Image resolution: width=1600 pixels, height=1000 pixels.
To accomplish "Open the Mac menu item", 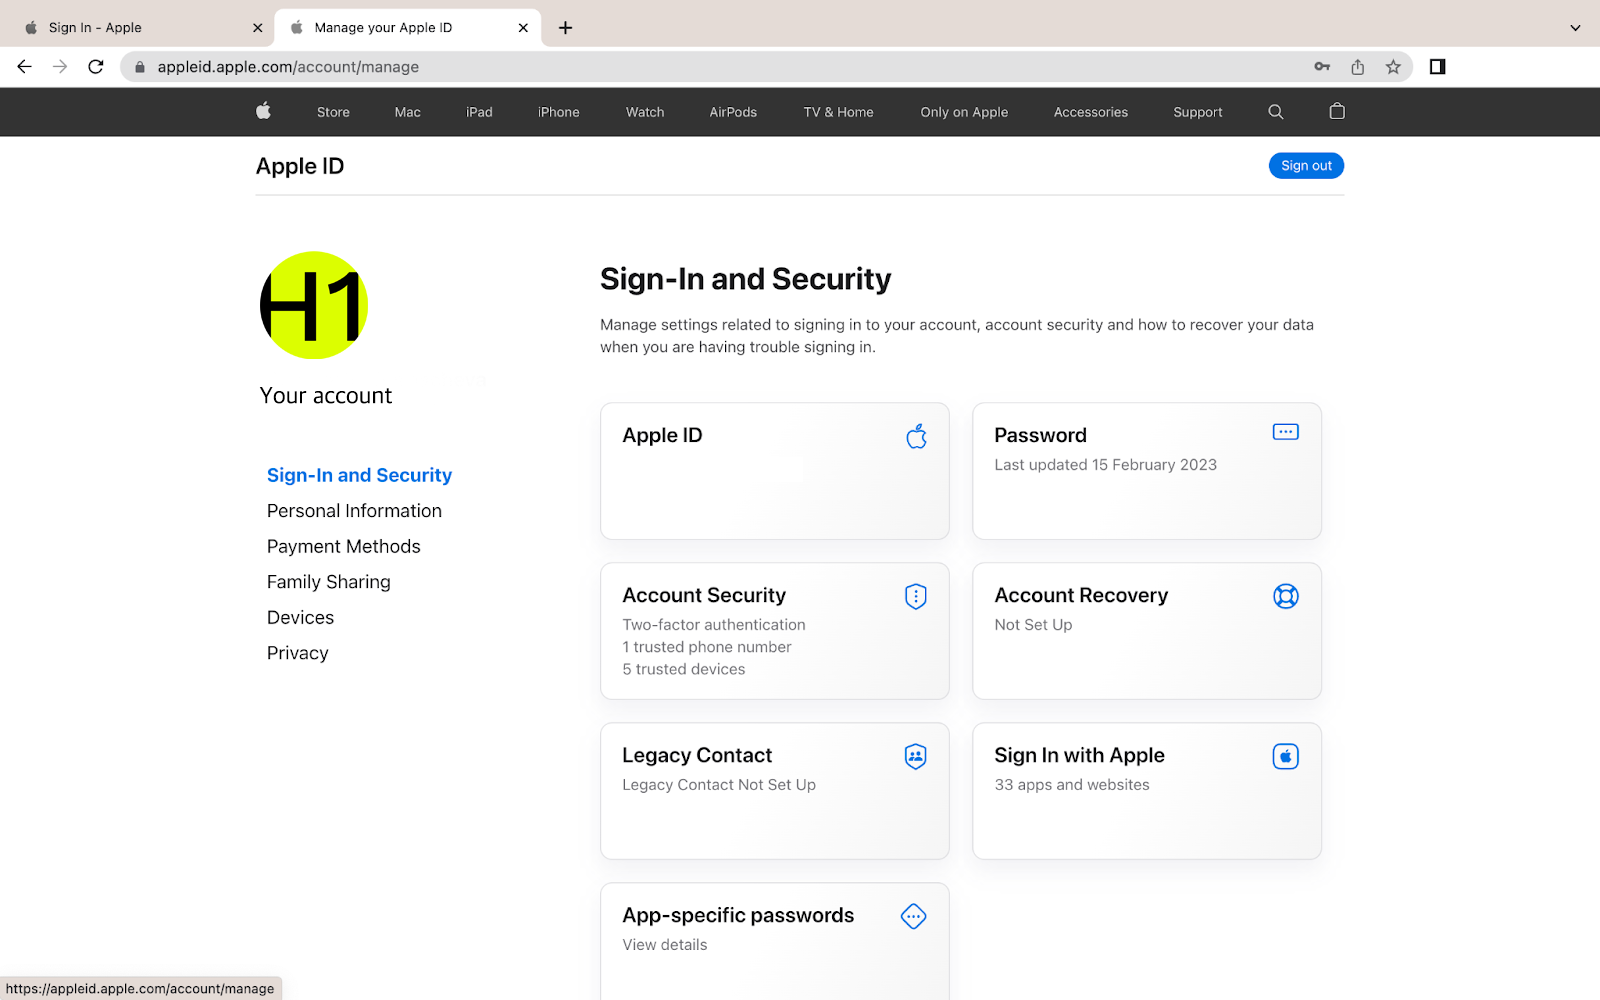I will click(407, 112).
